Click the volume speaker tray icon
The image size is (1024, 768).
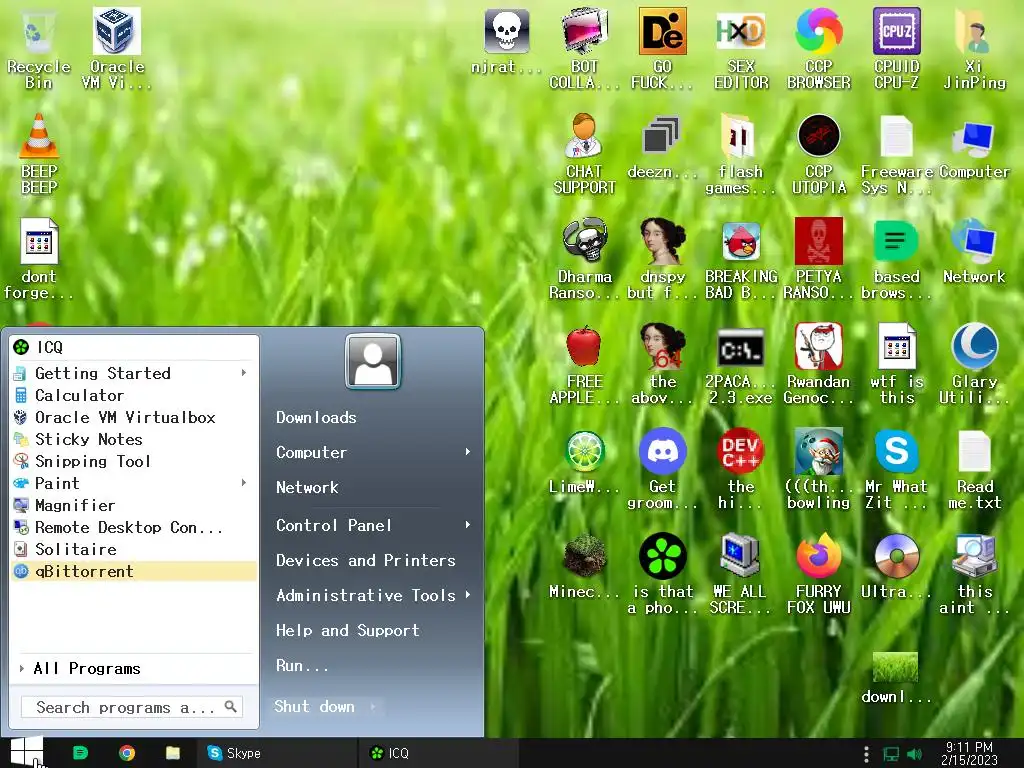(x=915, y=754)
